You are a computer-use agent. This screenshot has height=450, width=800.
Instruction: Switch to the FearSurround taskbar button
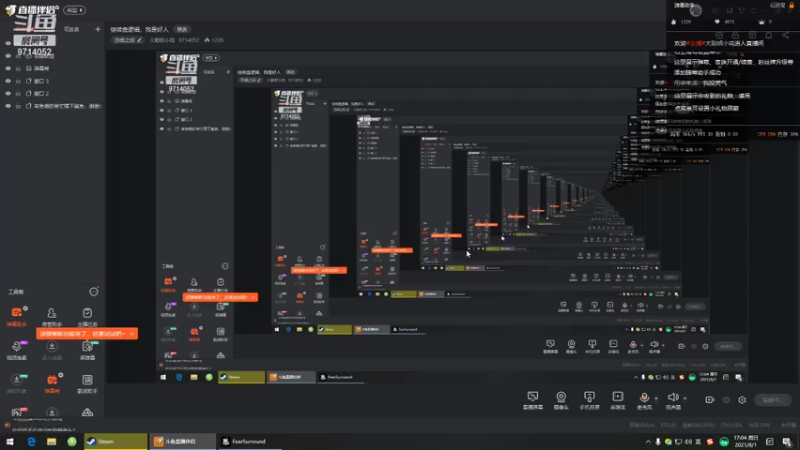pos(249,442)
